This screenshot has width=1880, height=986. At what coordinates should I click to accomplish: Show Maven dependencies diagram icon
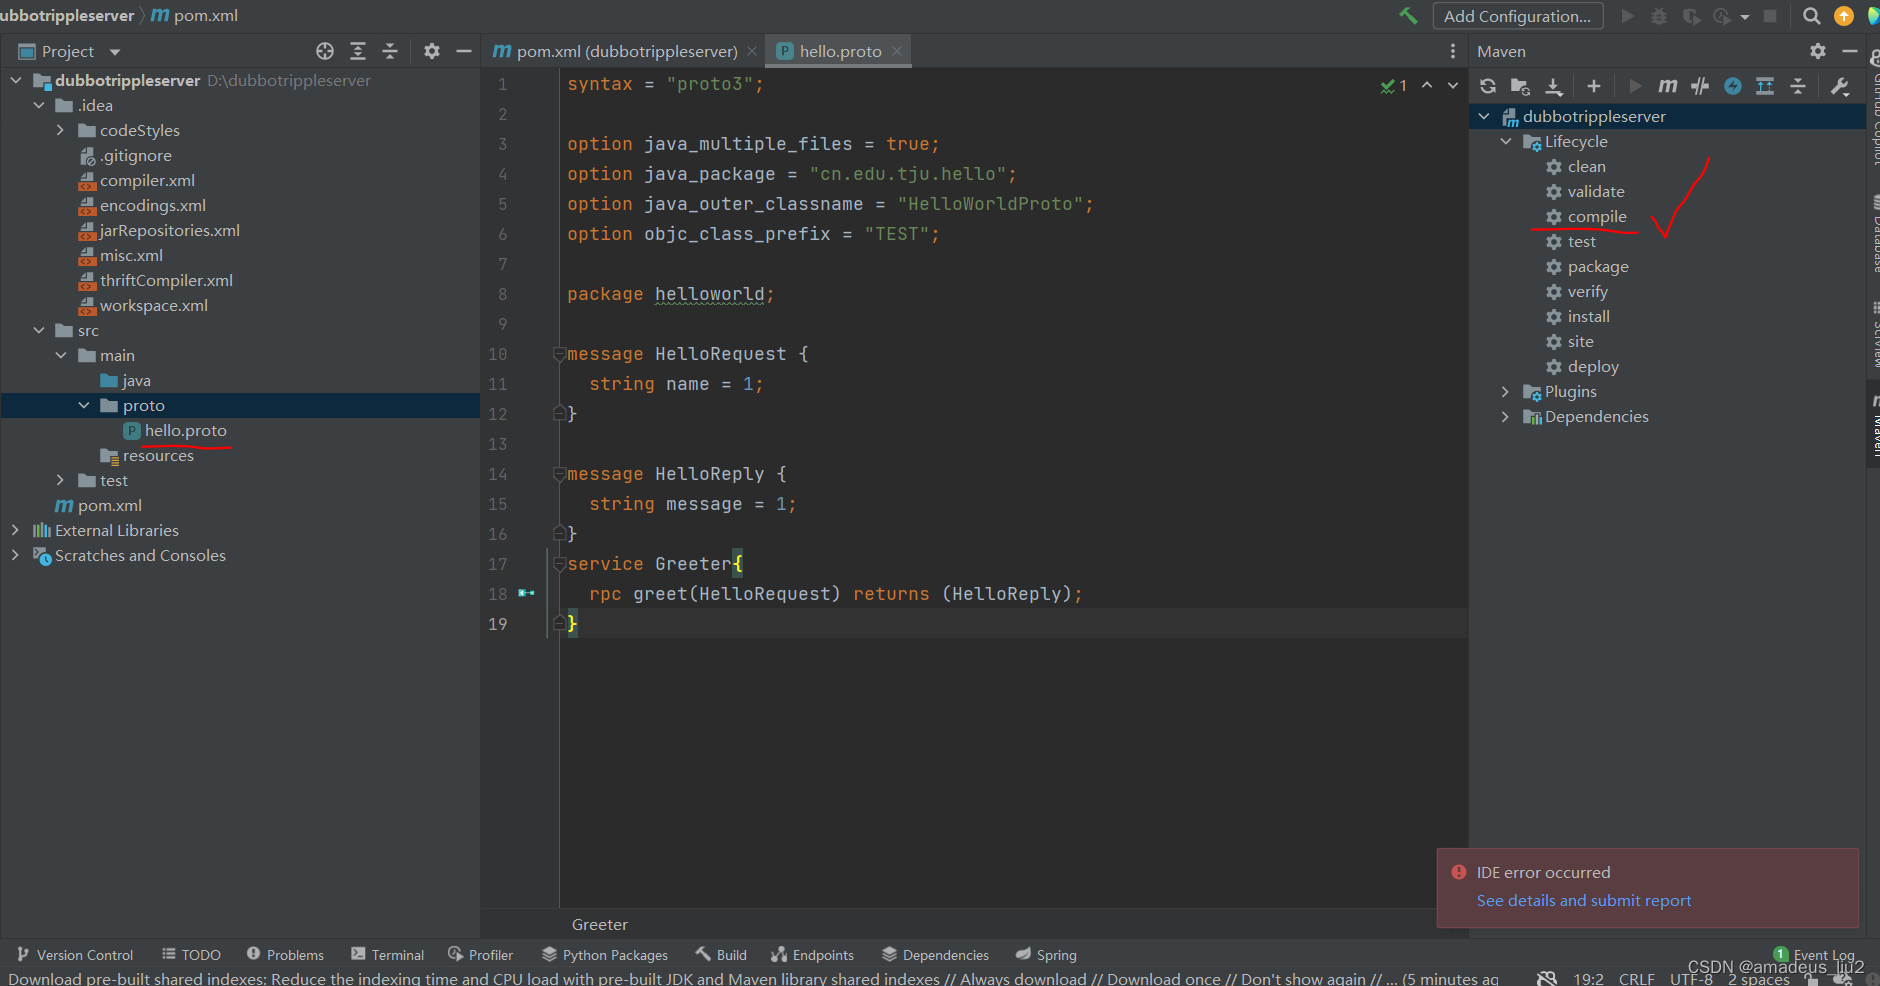pyautogui.click(x=1765, y=86)
